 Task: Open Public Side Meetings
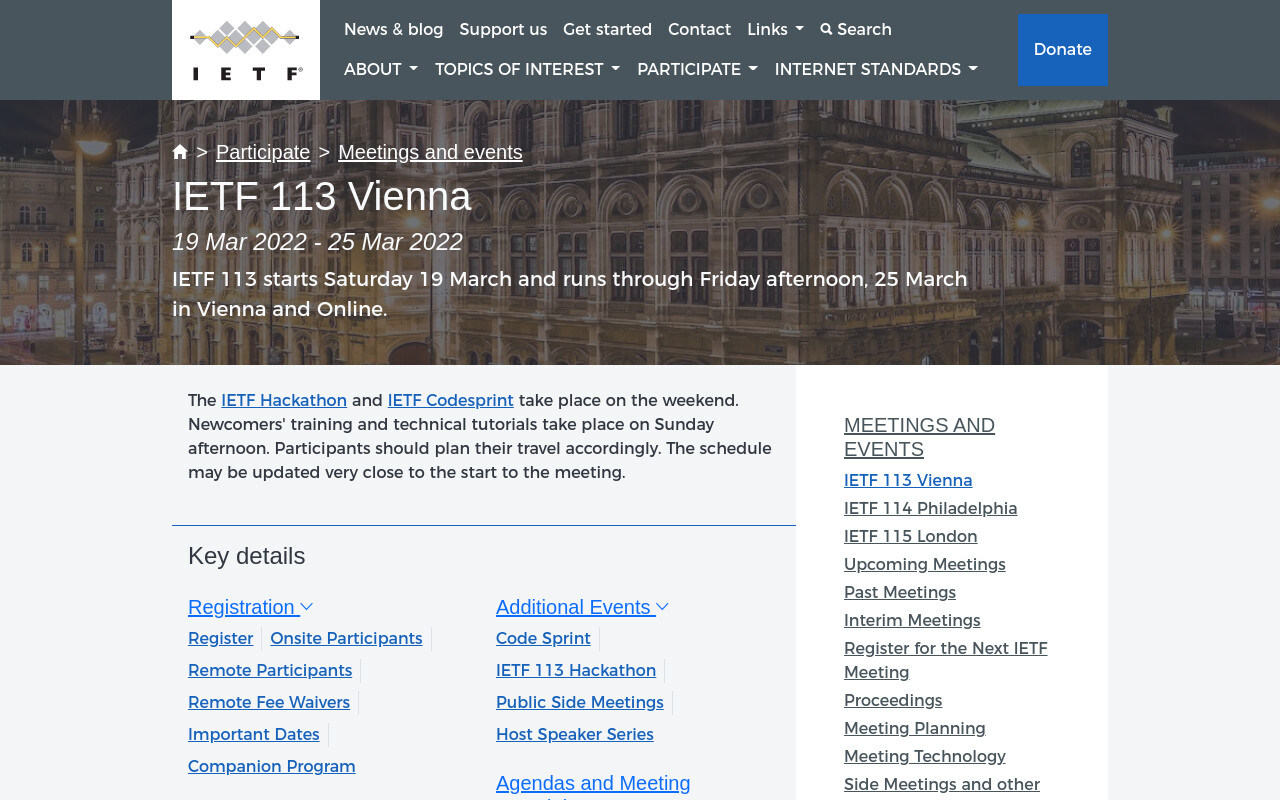580,702
